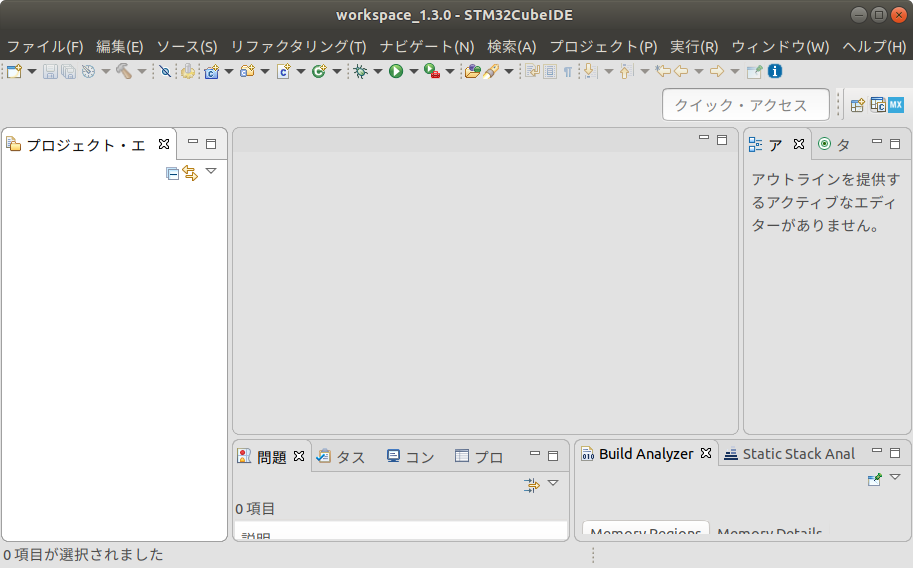The height and width of the screenshot is (568, 913).
Task: Minimize the Build Analyzer panel
Action: (x=876, y=451)
